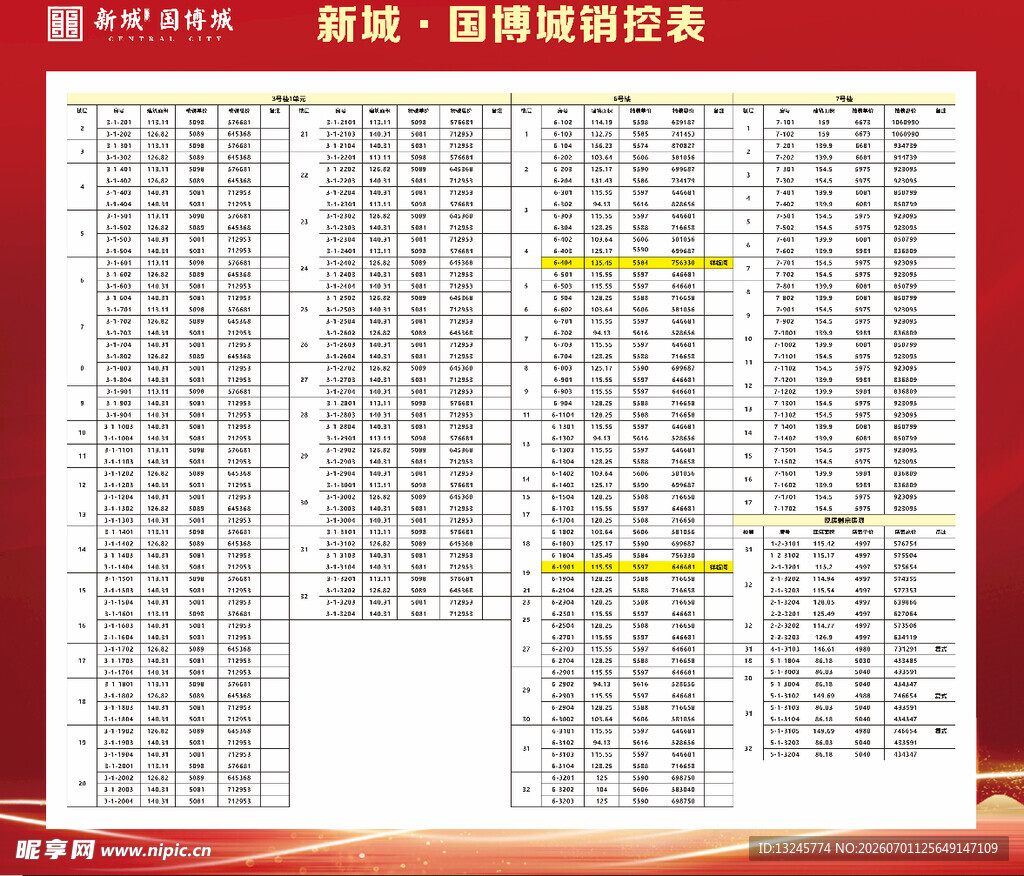Click room number cell 6-1803
This screenshot has height=876, width=1024.
(563, 543)
